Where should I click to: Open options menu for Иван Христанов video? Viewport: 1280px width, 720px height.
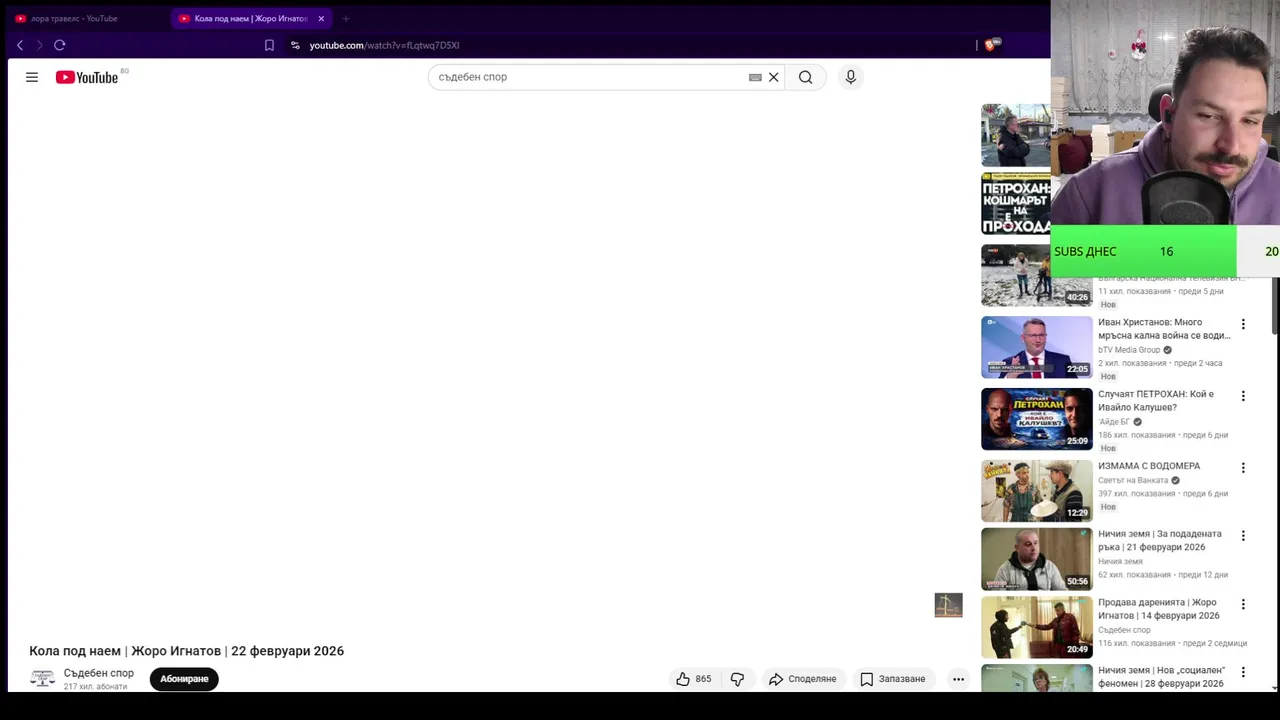click(x=1243, y=324)
